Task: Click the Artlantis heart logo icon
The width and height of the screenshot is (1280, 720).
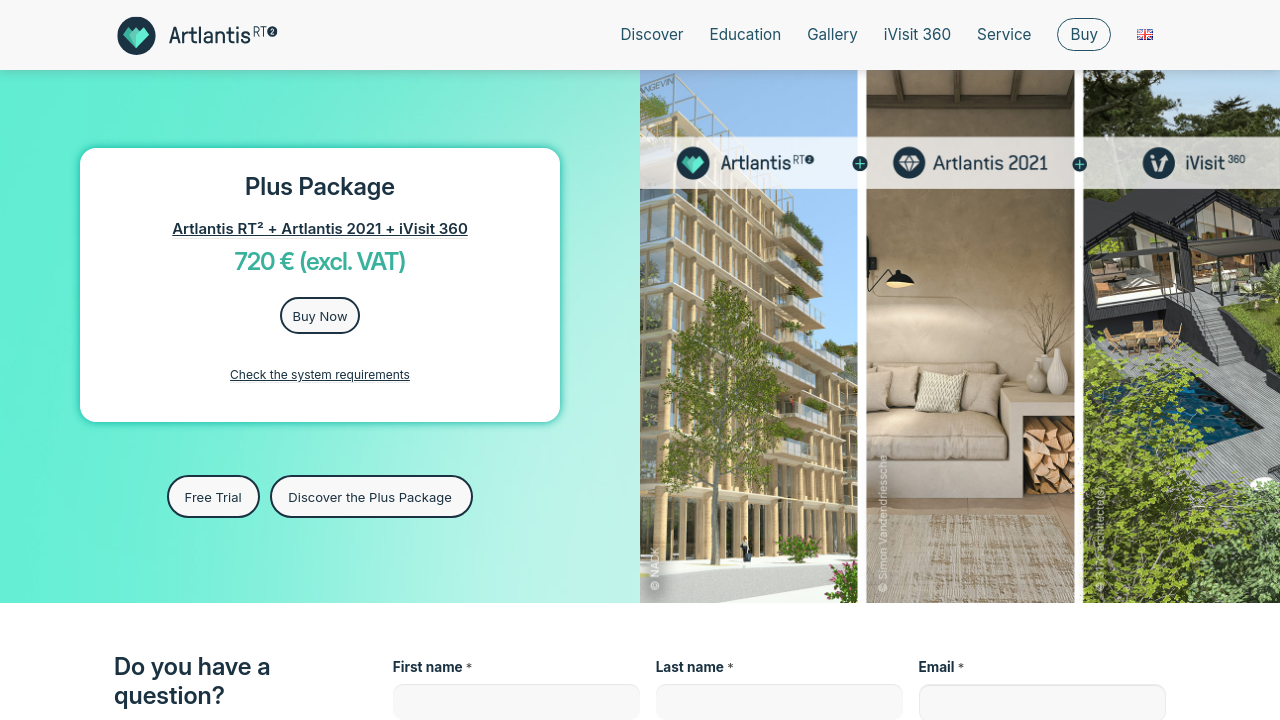Action: tap(136, 36)
